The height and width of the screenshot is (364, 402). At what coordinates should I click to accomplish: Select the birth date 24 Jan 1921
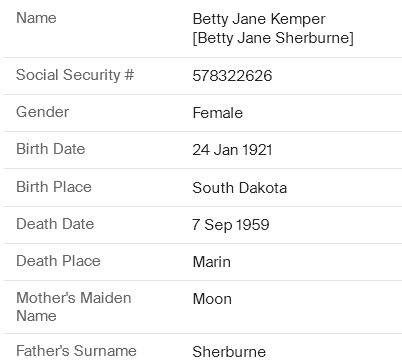pyautogui.click(x=232, y=150)
